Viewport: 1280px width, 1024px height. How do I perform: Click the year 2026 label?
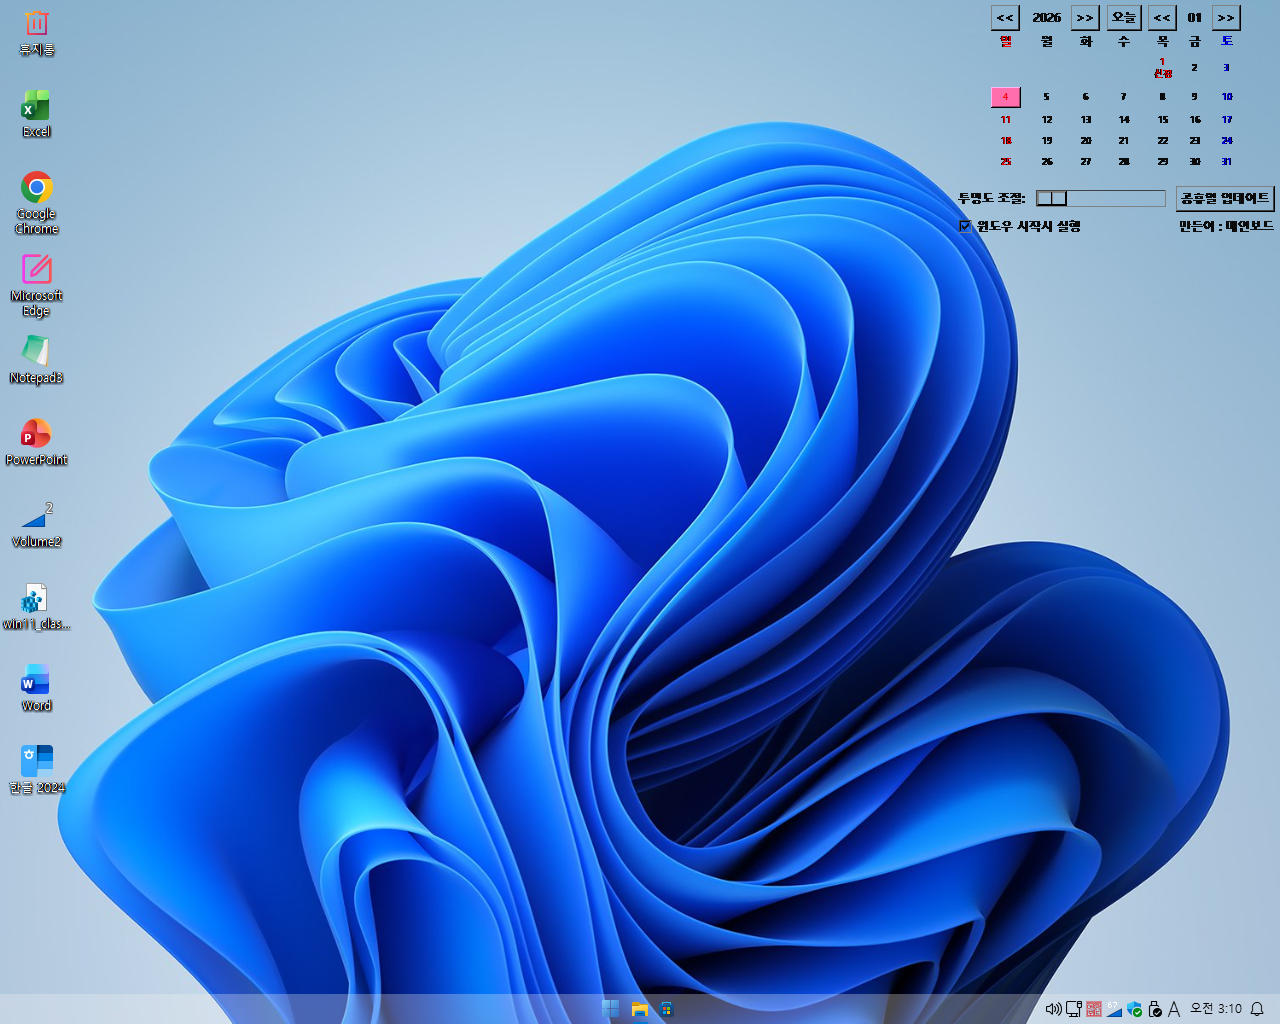1047,17
